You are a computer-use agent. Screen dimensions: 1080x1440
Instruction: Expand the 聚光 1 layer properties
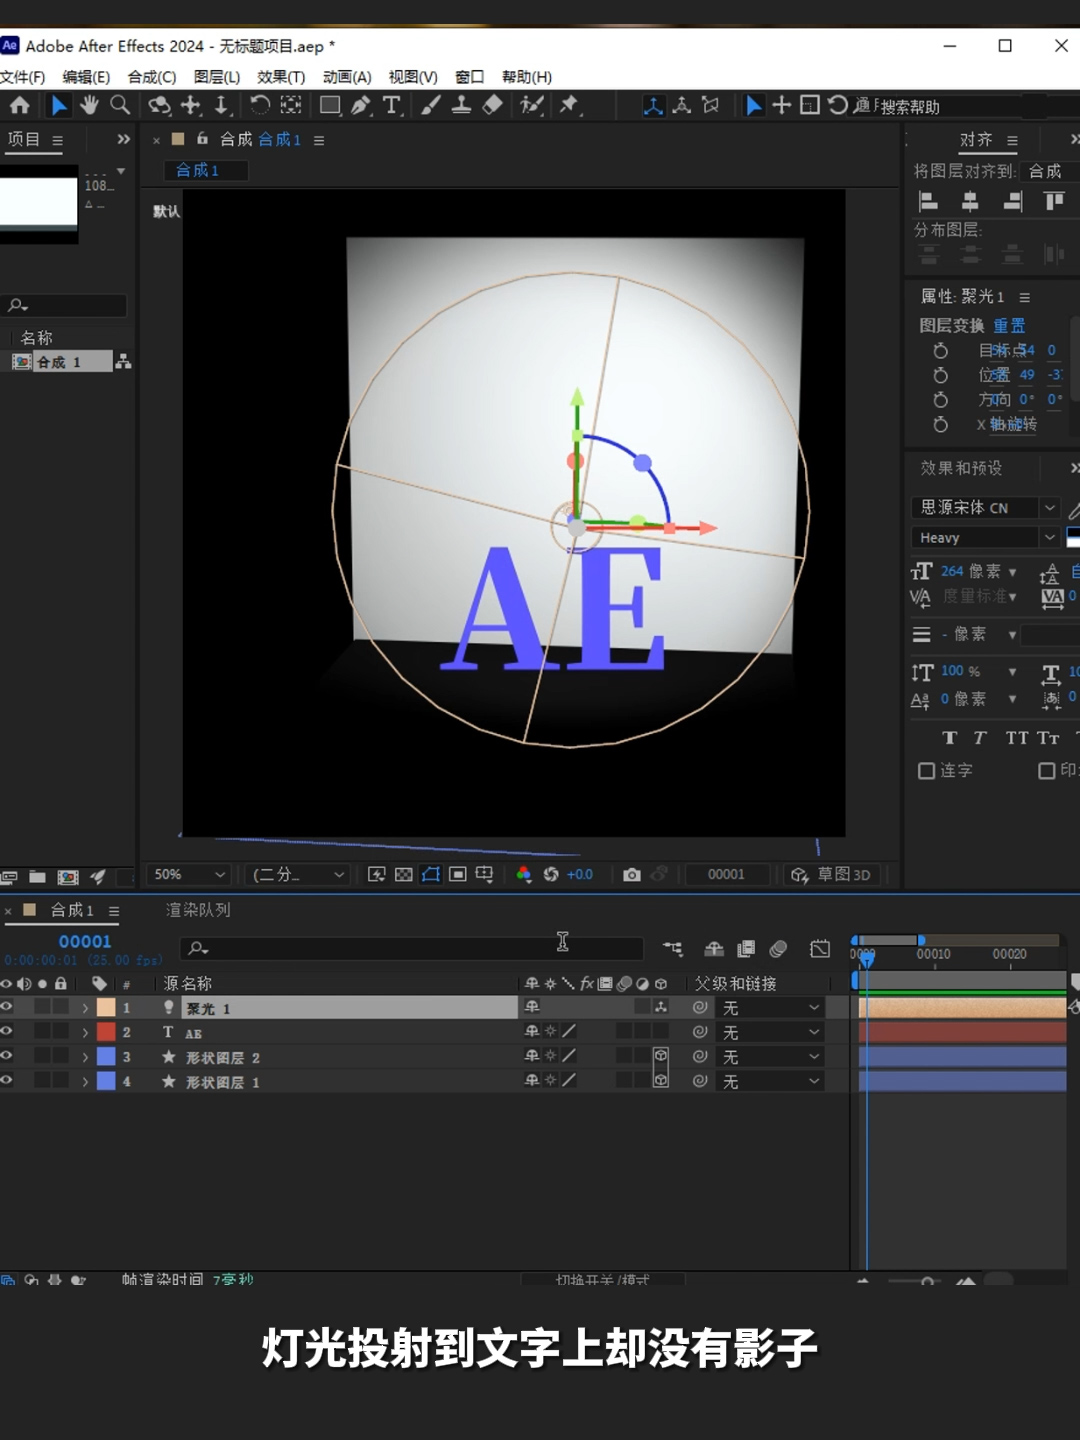click(x=85, y=1008)
